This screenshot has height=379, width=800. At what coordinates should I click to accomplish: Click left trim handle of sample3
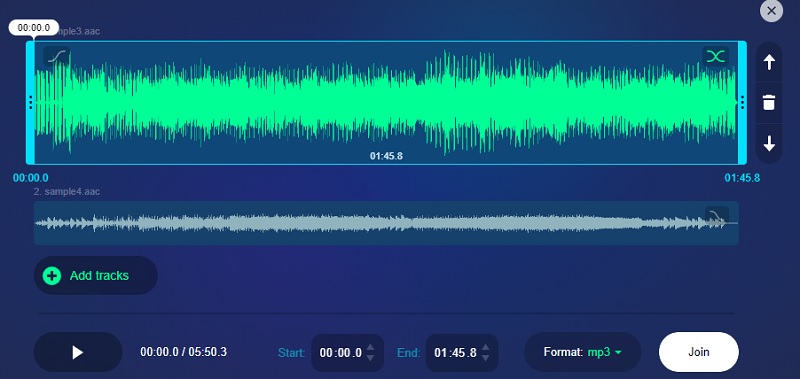31,103
